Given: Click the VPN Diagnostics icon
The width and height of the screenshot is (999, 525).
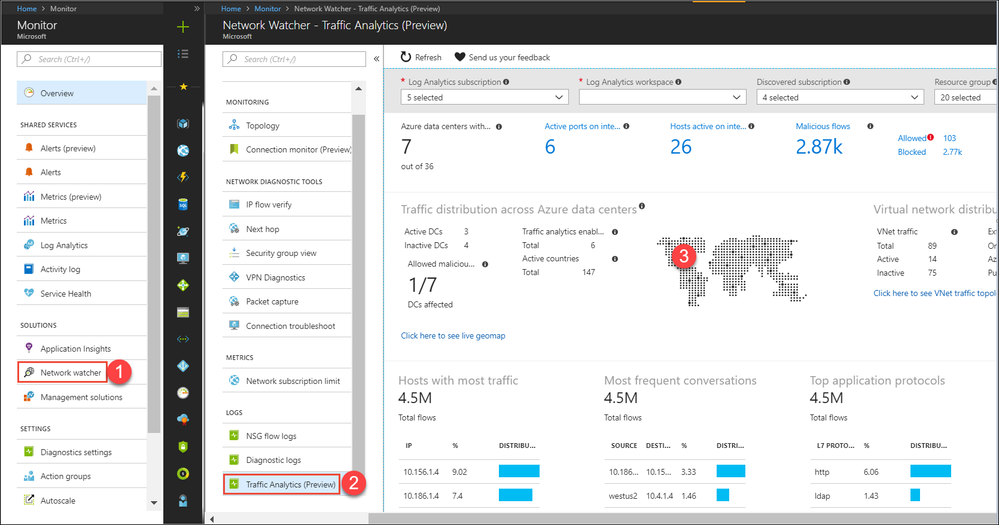Looking at the screenshot, I should pos(234,277).
